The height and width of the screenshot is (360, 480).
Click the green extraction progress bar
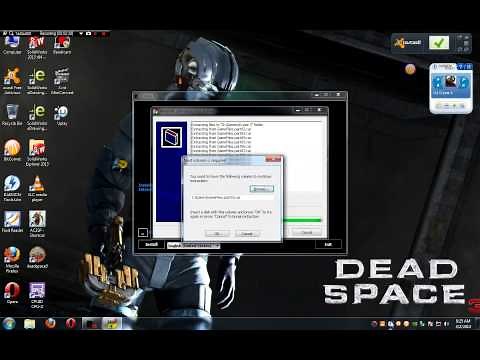pyautogui.click(x=302, y=220)
